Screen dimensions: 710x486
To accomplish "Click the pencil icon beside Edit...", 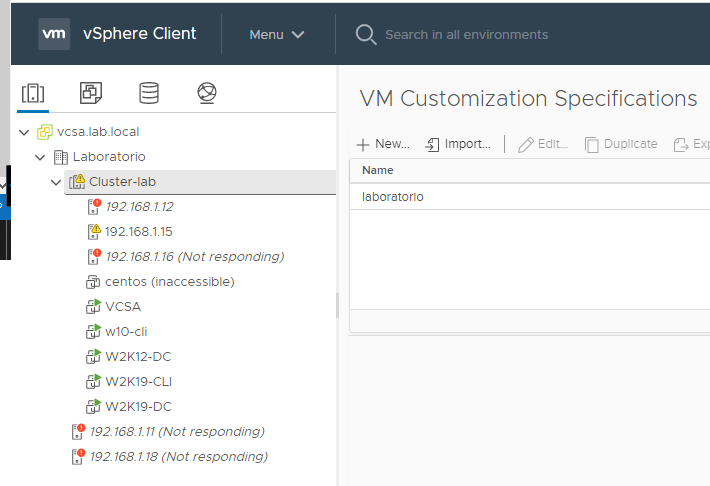I will [526, 145].
